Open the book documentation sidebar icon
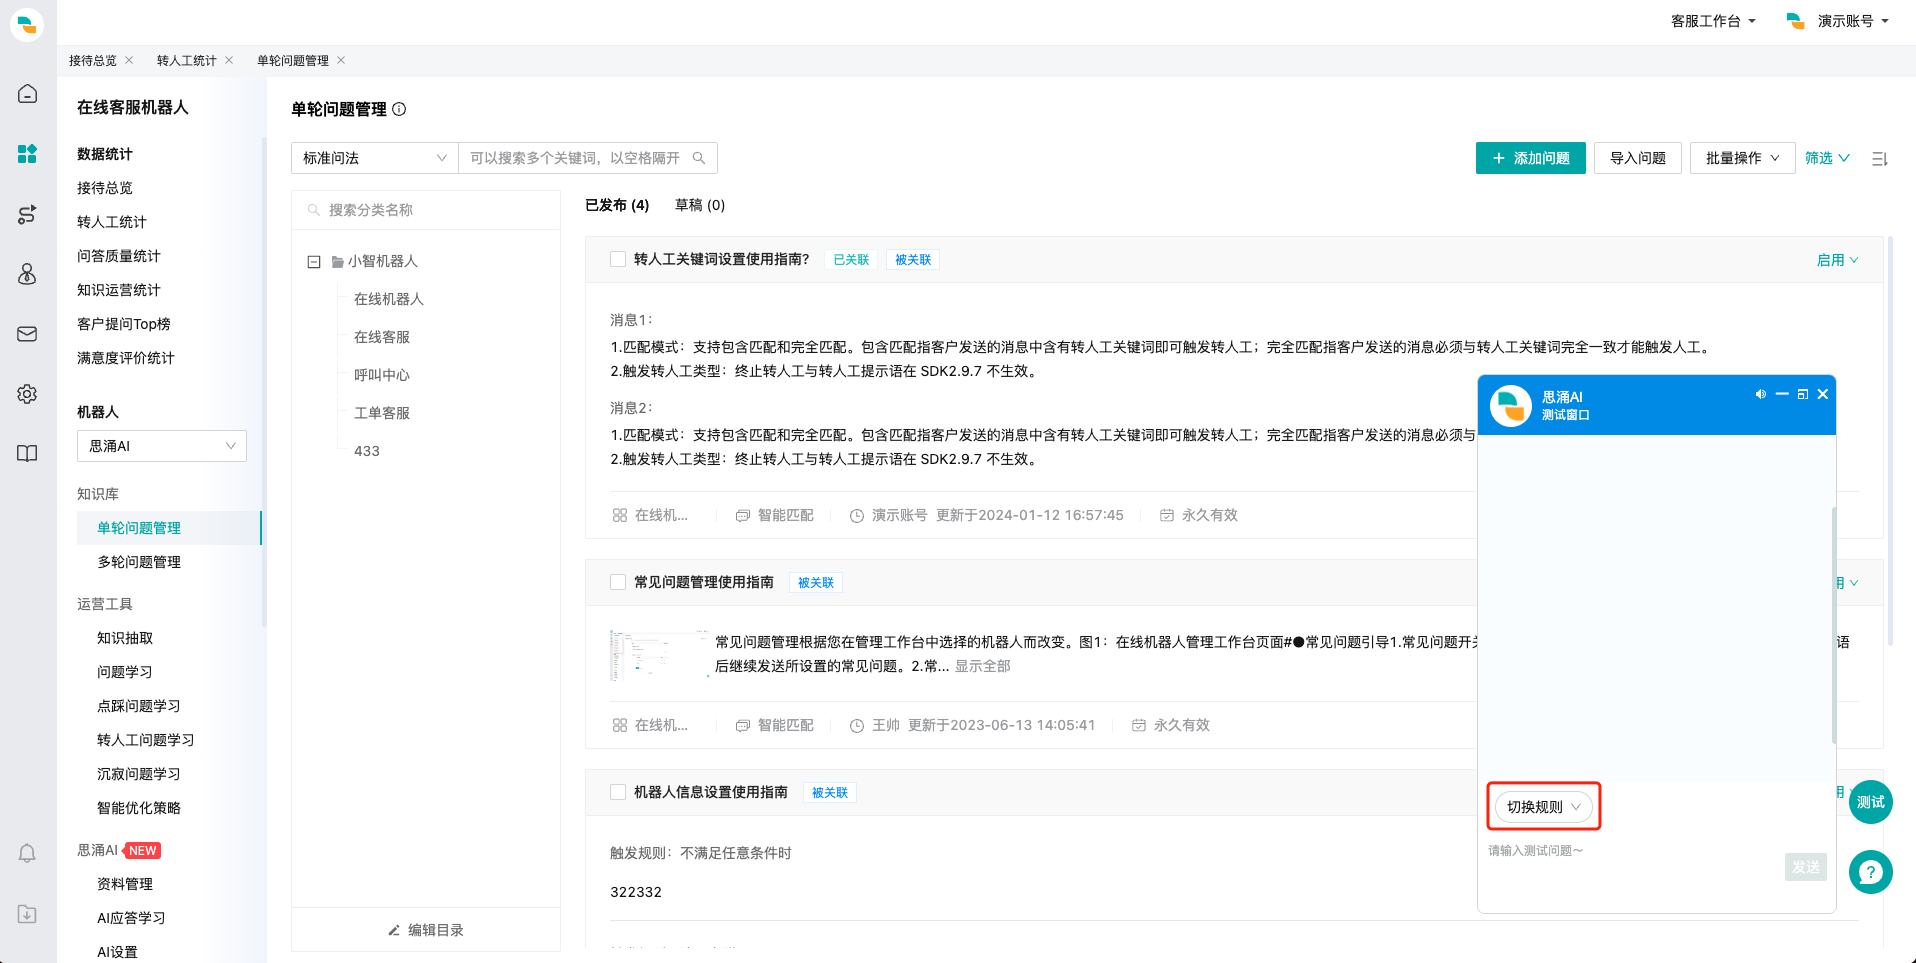Screen dimensions: 1916x963 pos(27,454)
